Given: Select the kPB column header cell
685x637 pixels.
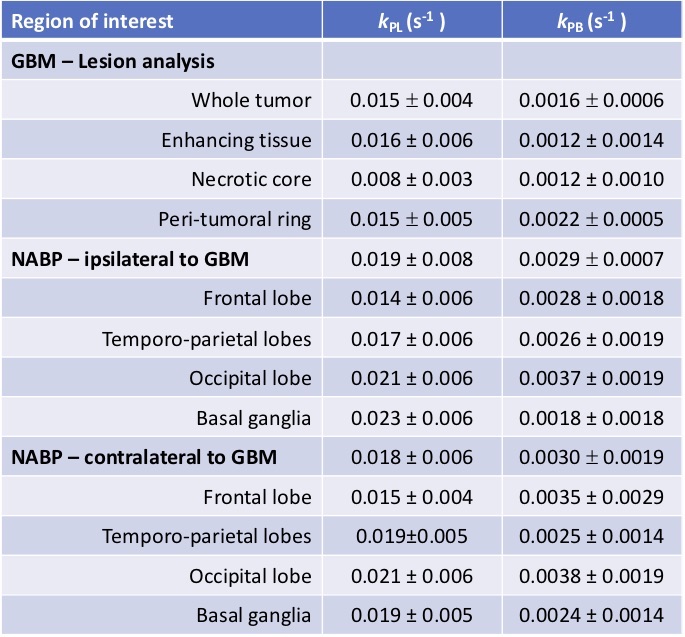Looking at the screenshot, I should click(x=592, y=21).
